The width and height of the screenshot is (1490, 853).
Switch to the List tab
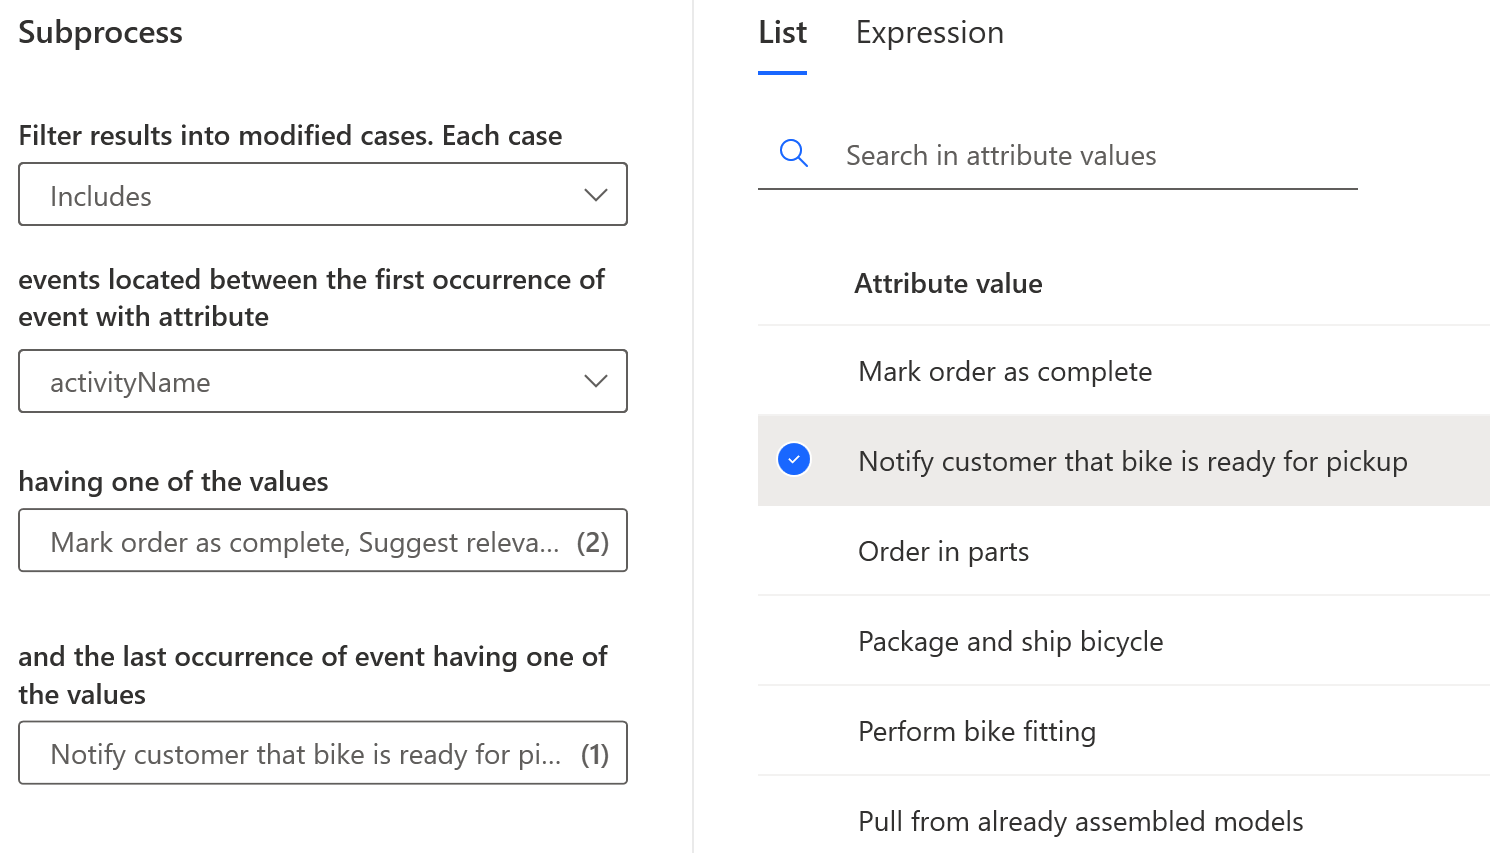coord(782,33)
